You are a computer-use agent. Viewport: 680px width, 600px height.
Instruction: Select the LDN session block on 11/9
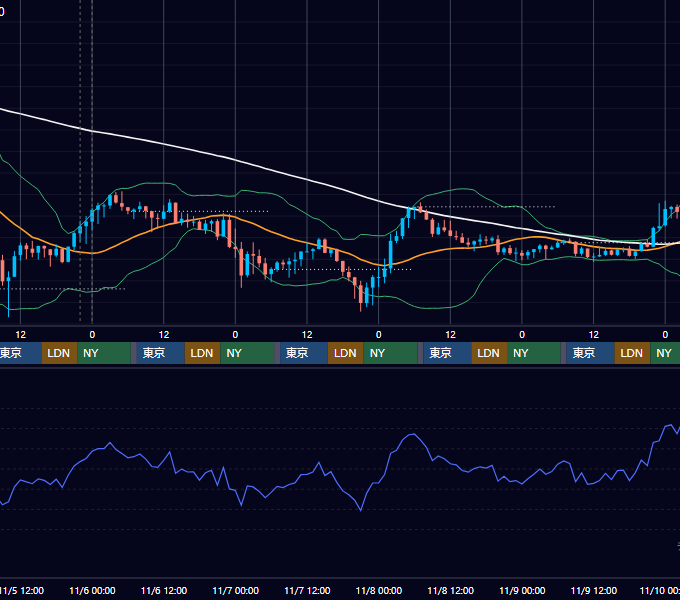(x=632, y=353)
